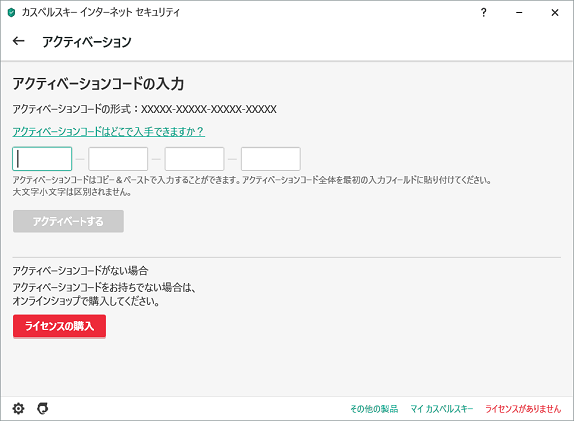Focus the first activation code field
This screenshot has width=574, height=421.
click(x=42, y=159)
